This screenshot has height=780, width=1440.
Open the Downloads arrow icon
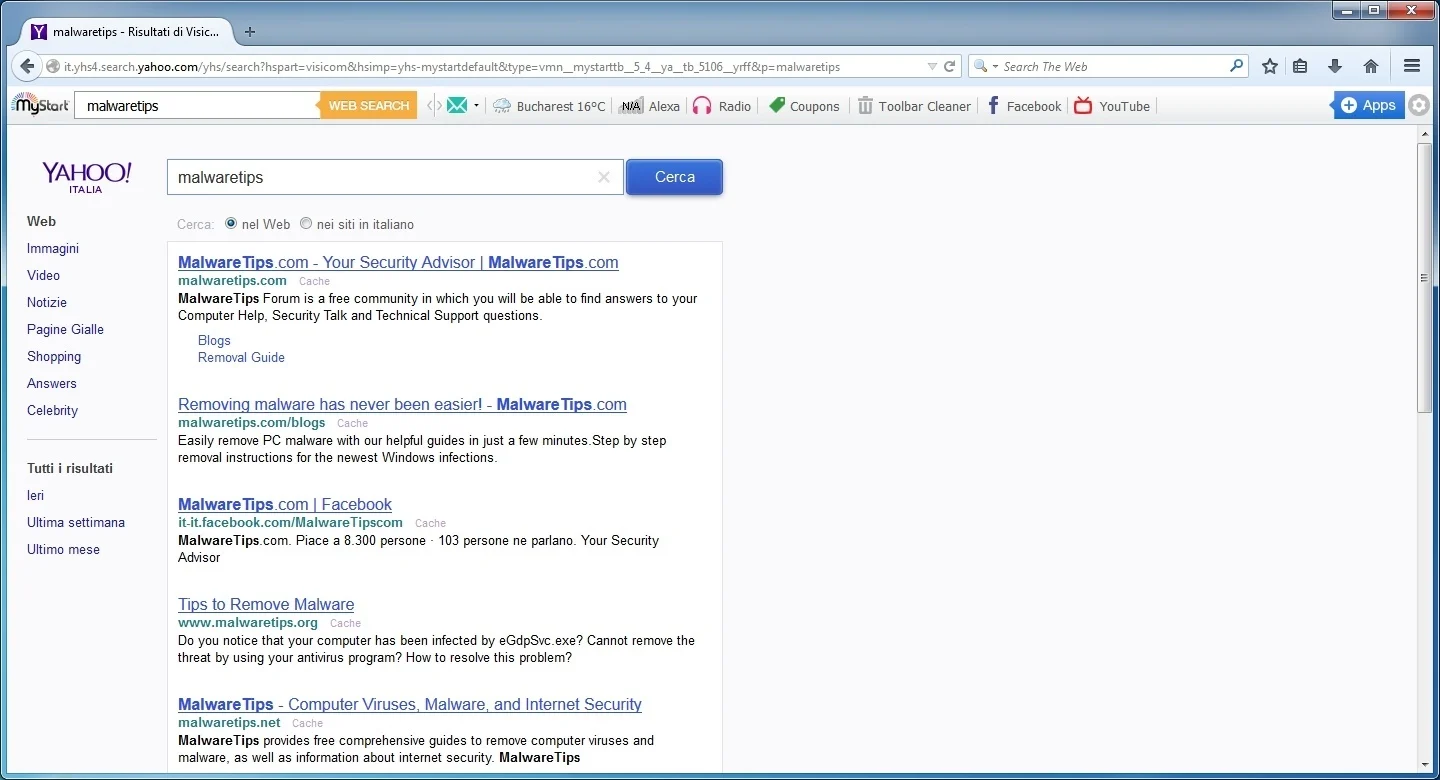point(1335,66)
